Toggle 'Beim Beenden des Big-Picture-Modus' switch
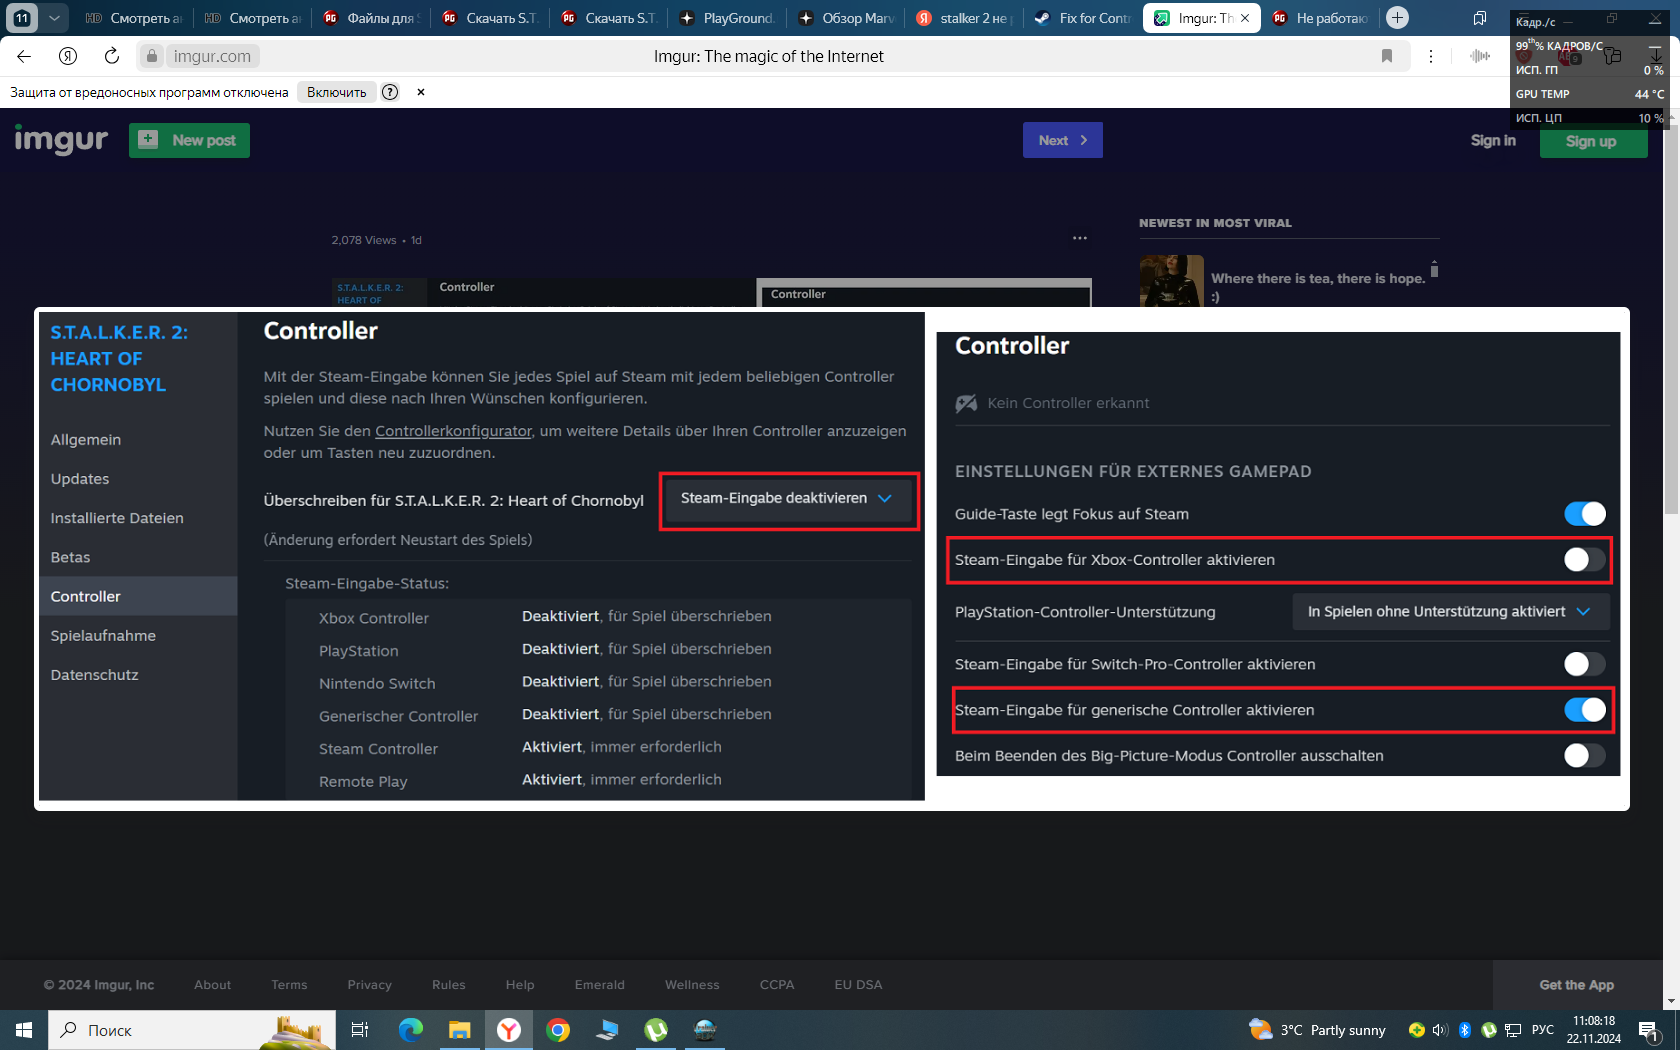1680x1050 pixels. (1585, 756)
